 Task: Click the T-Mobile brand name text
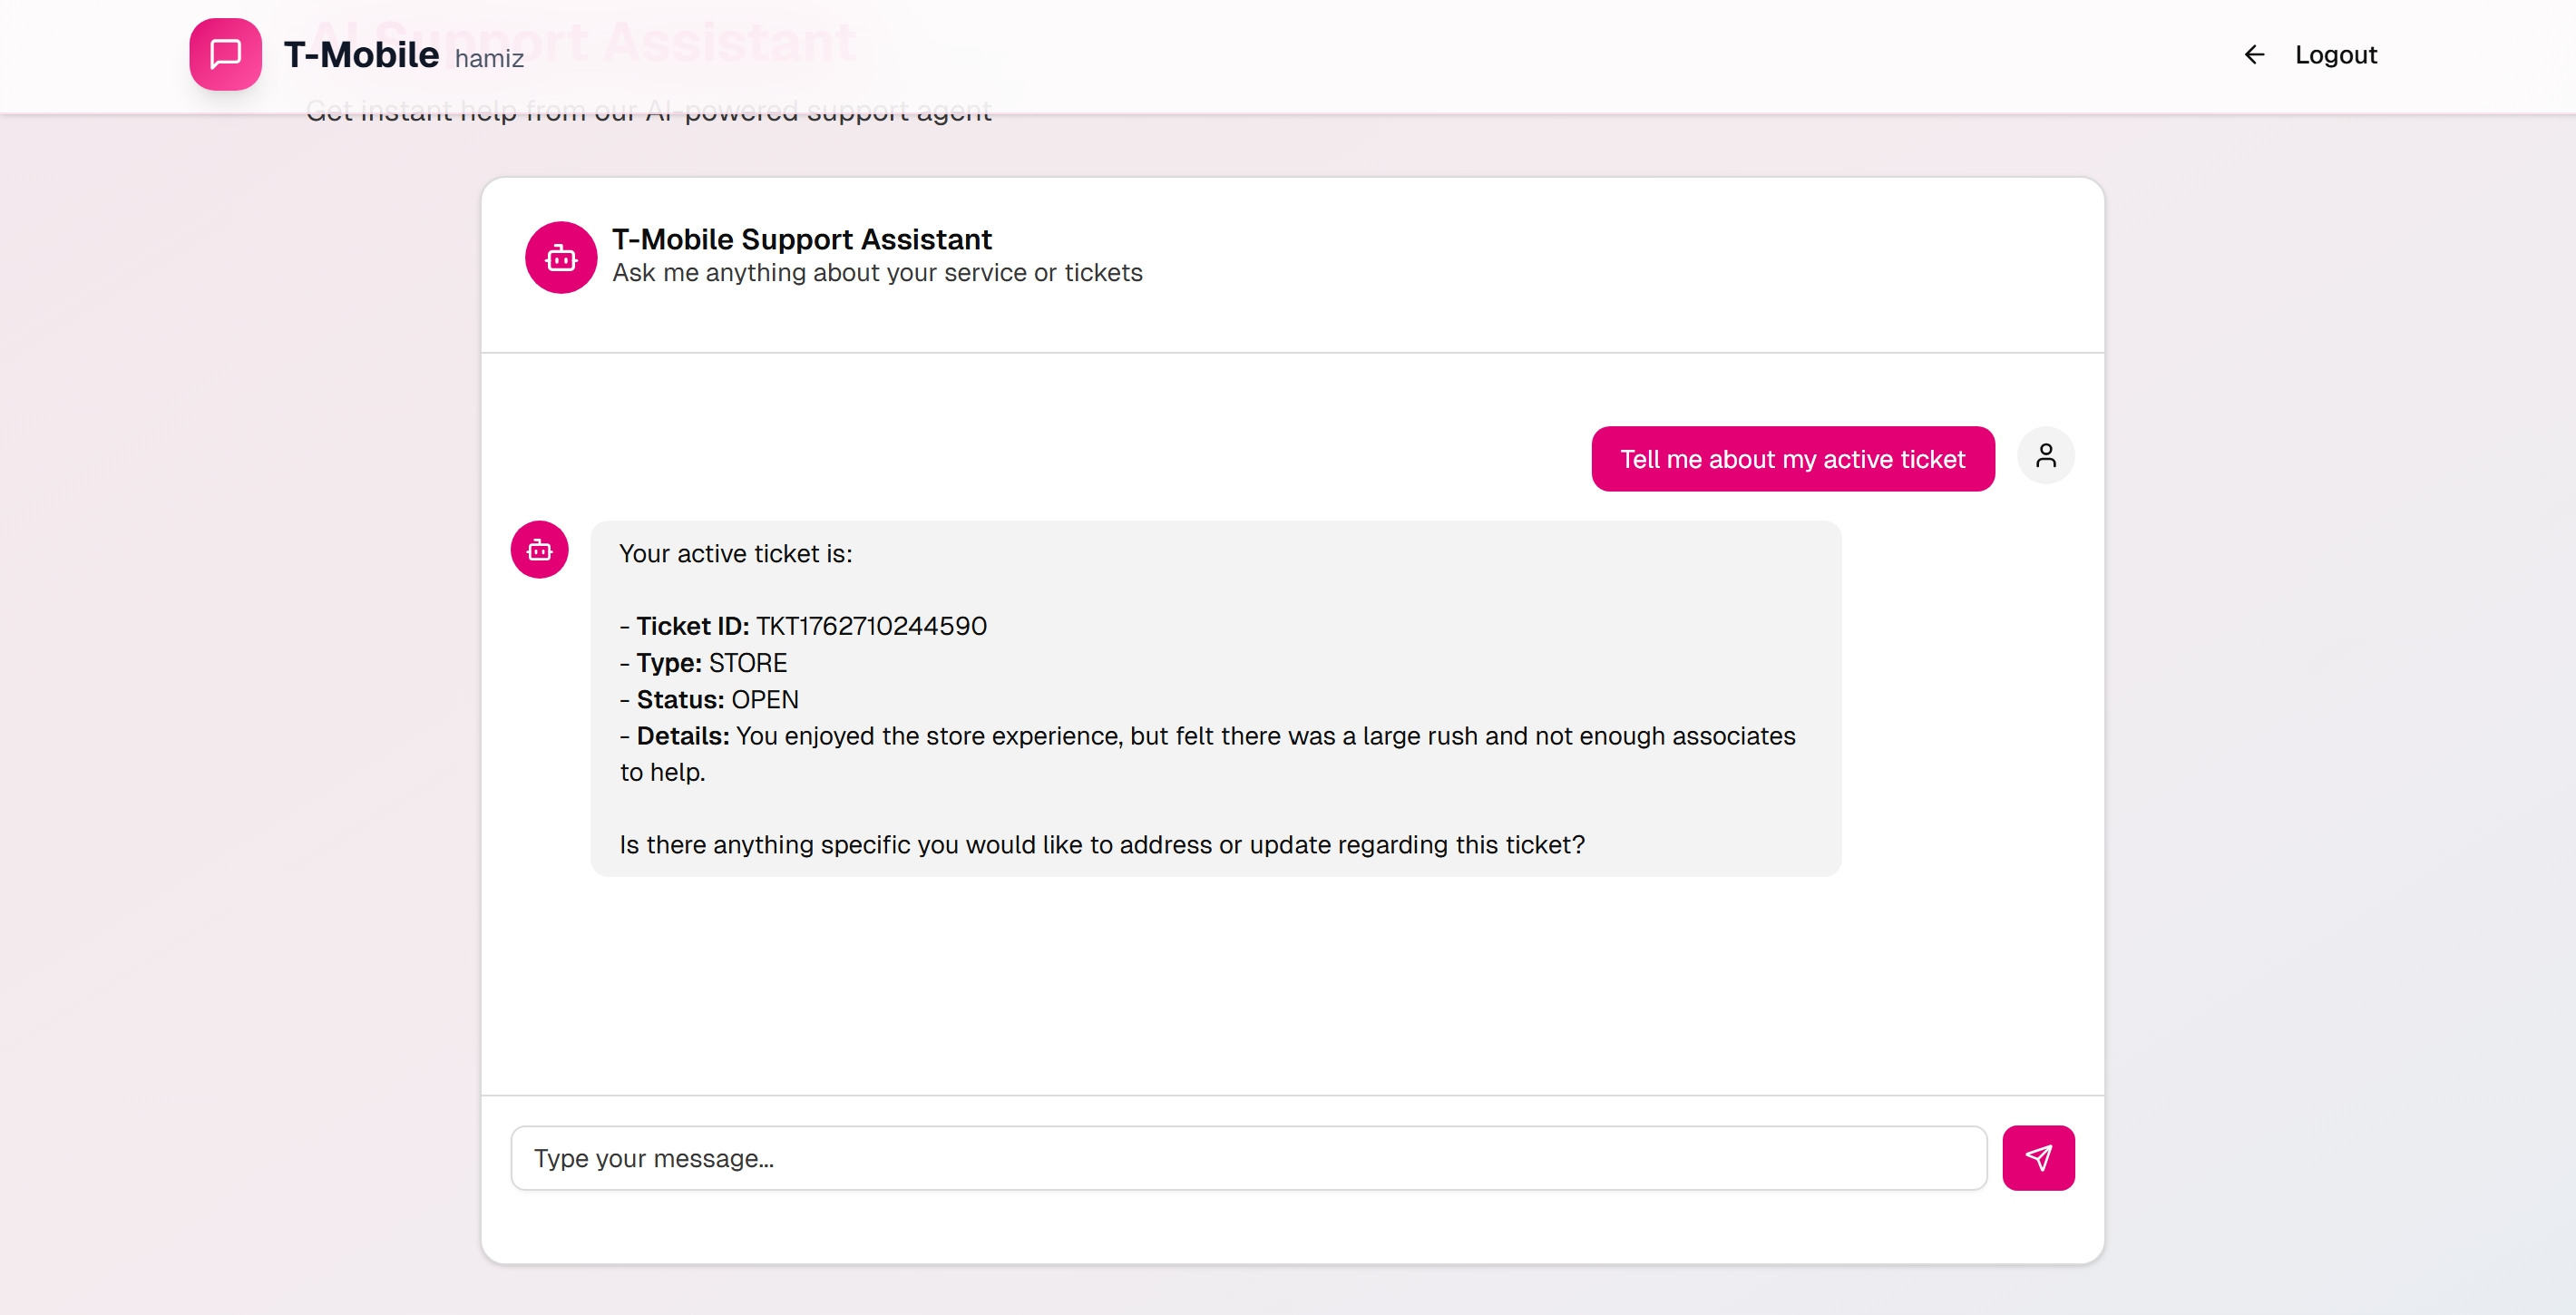tap(361, 55)
